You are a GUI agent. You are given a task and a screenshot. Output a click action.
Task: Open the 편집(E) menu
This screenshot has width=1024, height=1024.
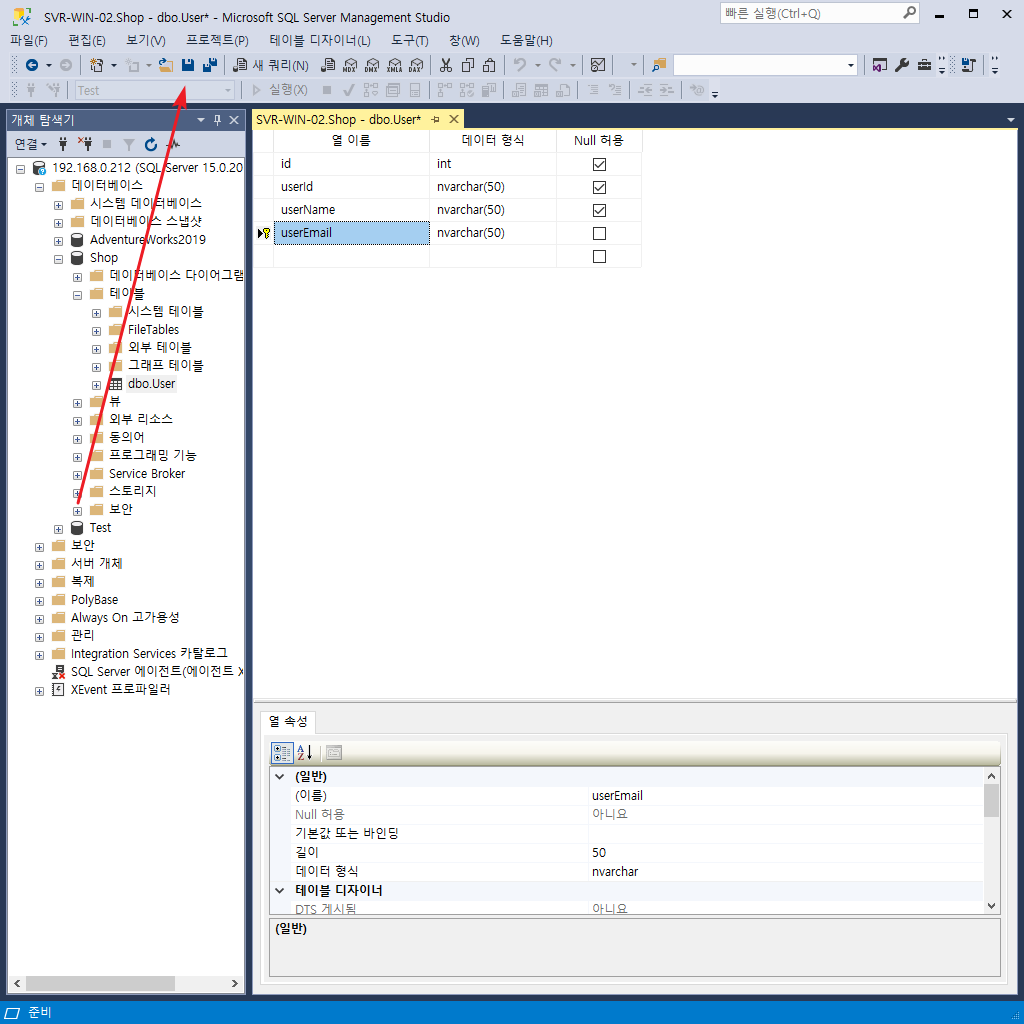(87, 40)
